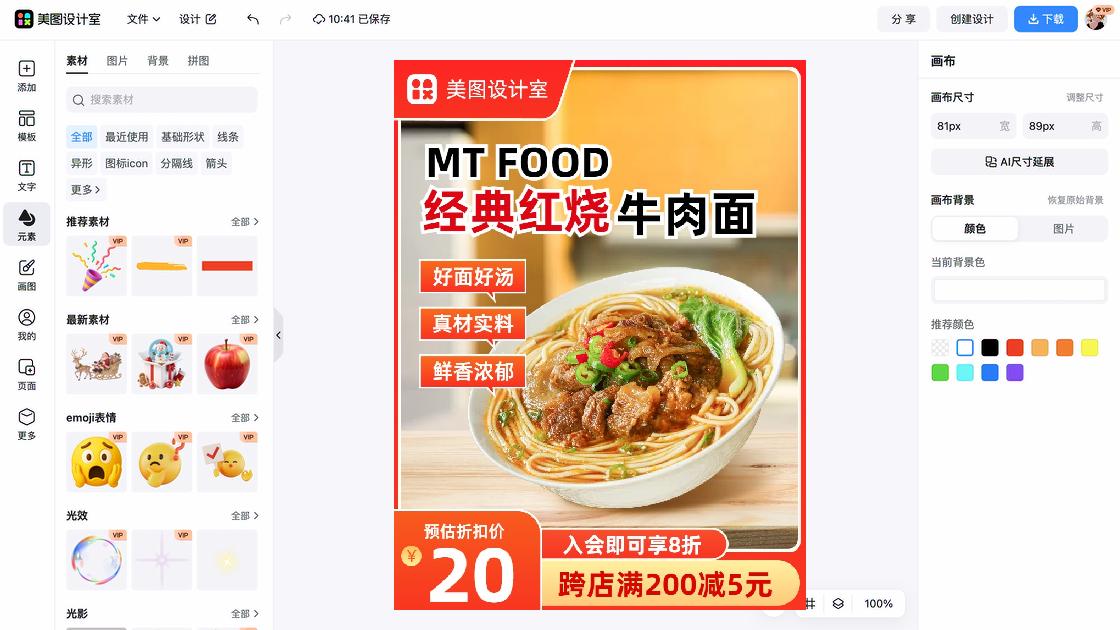
Task: Click the AI尺寸延展 button
Action: point(1019,161)
